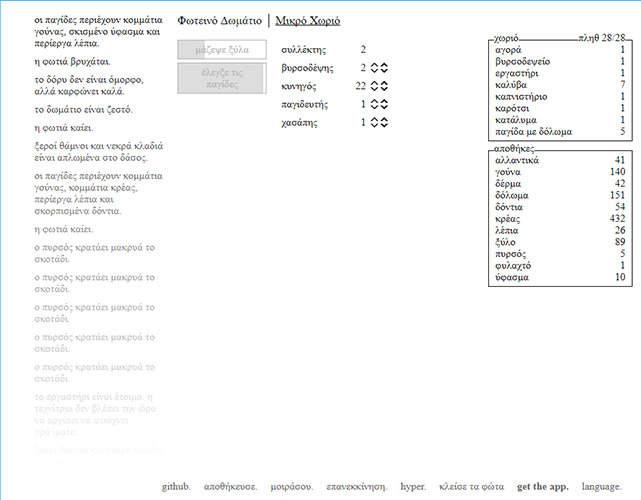The image size is (641, 500).
Task: Select the συλλέκτης worker row
Action: point(324,50)
